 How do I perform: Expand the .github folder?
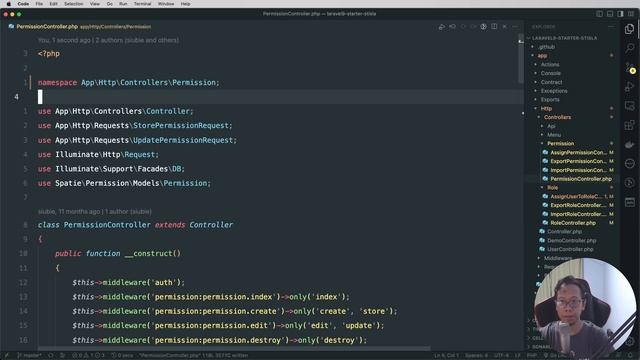[546, 47]
